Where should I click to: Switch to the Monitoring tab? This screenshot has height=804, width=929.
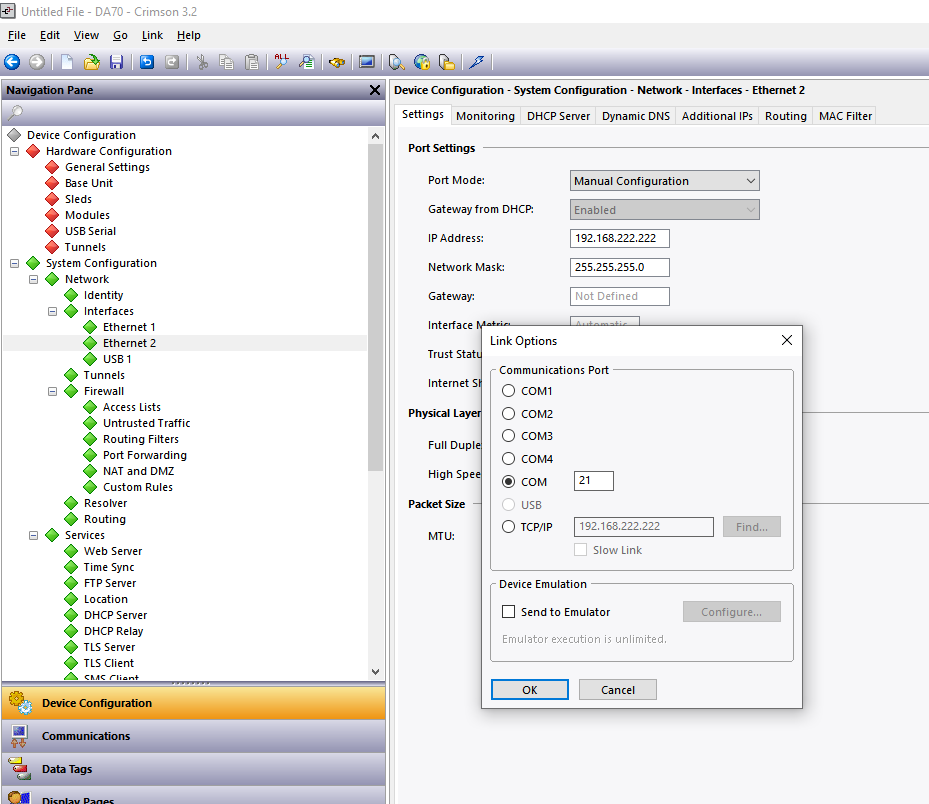click(x=485, y=116)
